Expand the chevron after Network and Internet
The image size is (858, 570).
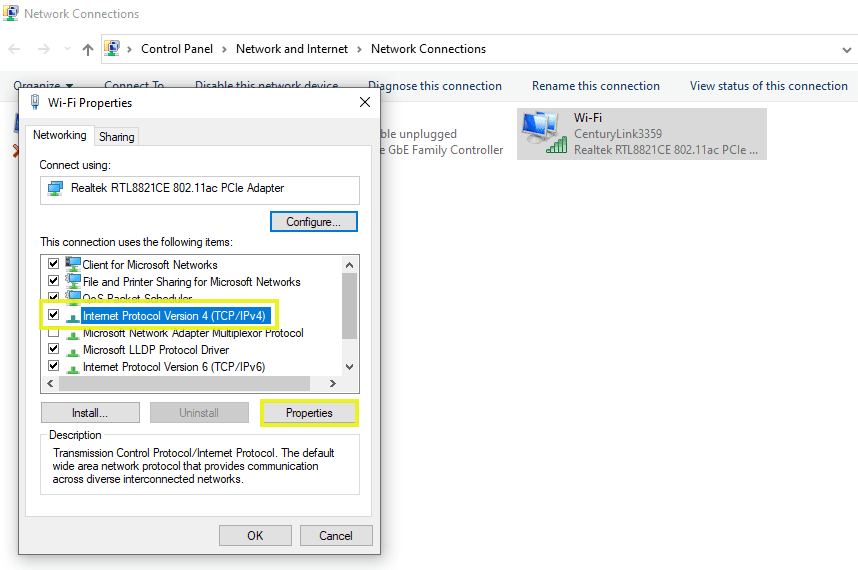point(360,49)
